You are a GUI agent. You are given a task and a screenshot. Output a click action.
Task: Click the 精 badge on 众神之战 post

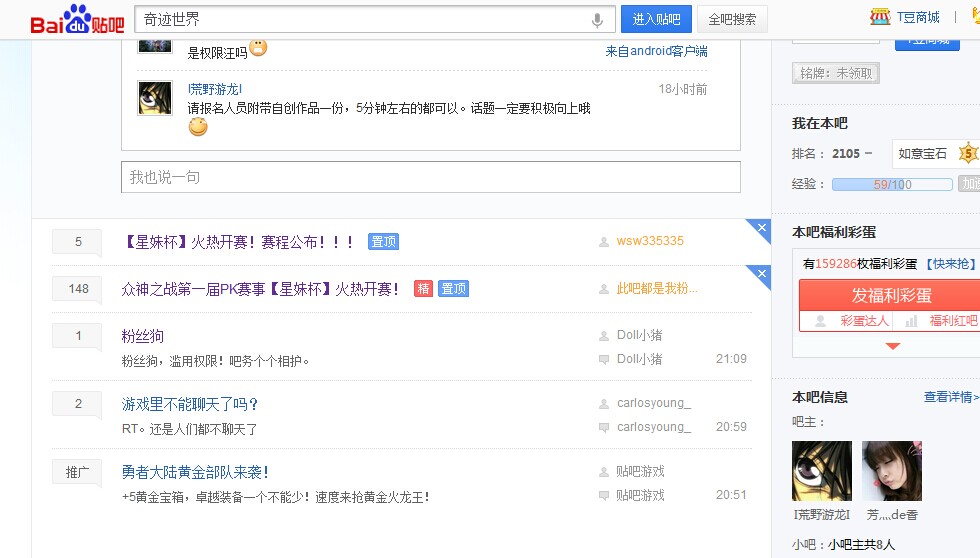[423, 289]
